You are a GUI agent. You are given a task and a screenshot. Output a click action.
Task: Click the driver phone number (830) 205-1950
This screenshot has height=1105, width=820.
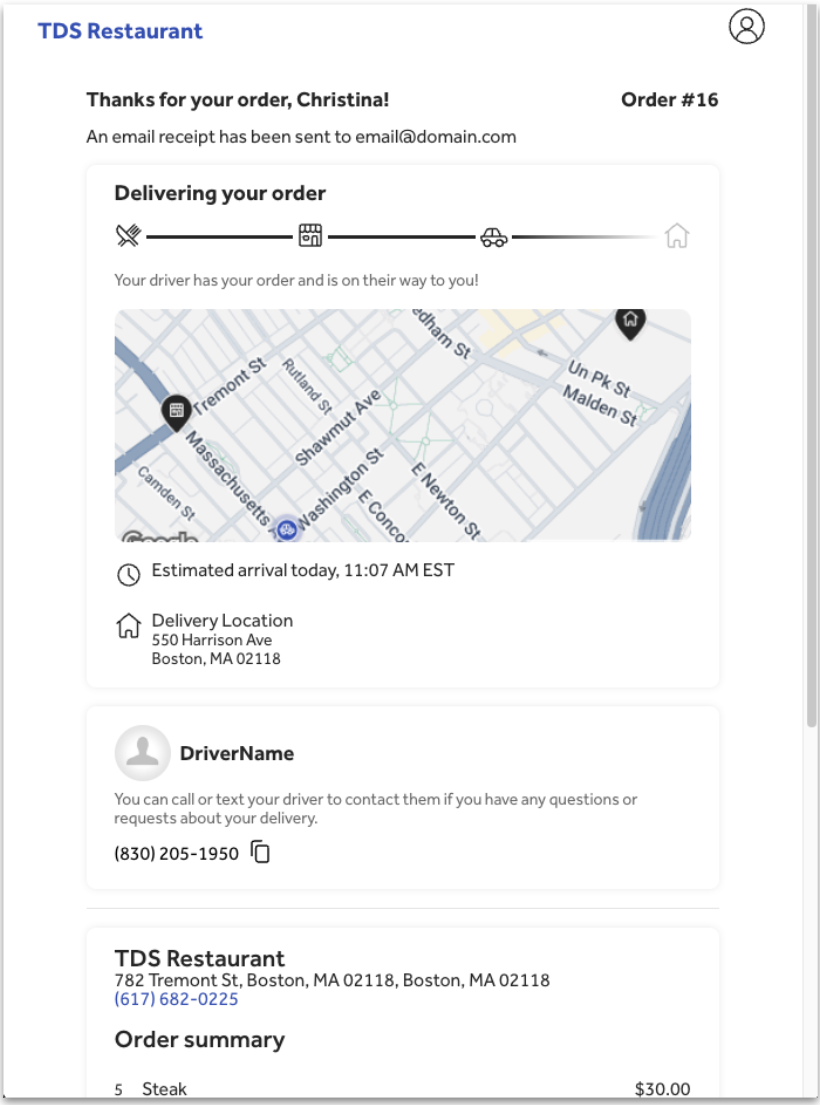[x=172, y=853]
